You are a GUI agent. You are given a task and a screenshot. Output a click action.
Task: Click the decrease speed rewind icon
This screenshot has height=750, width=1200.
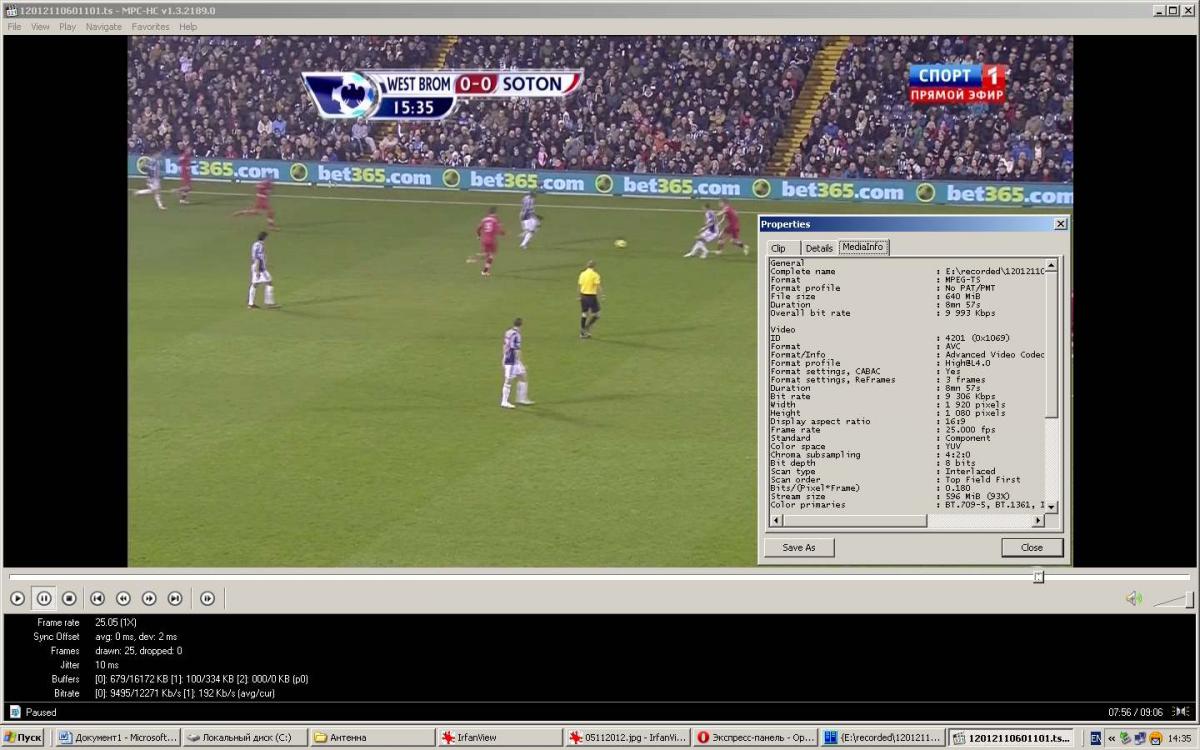[123, 598]
